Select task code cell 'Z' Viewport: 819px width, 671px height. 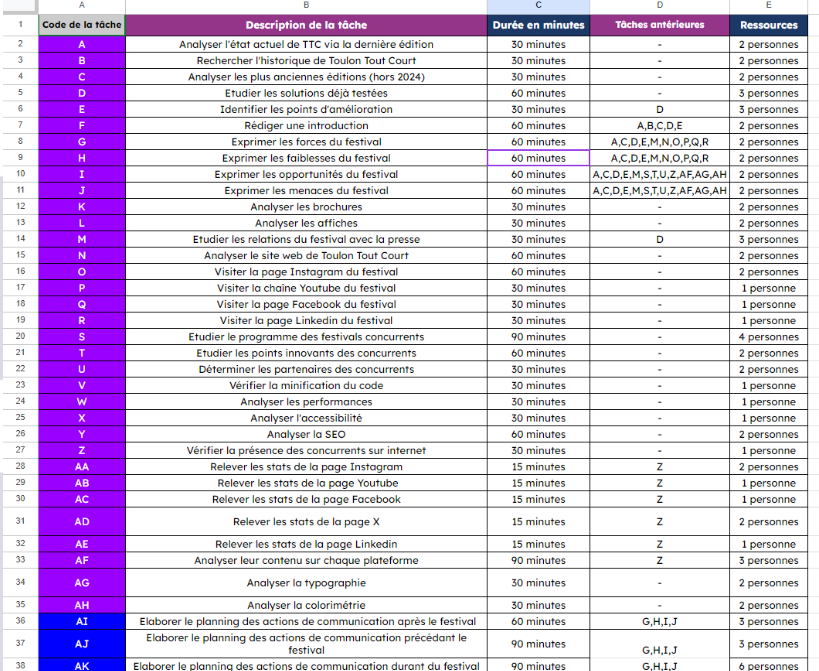(81, 450)
